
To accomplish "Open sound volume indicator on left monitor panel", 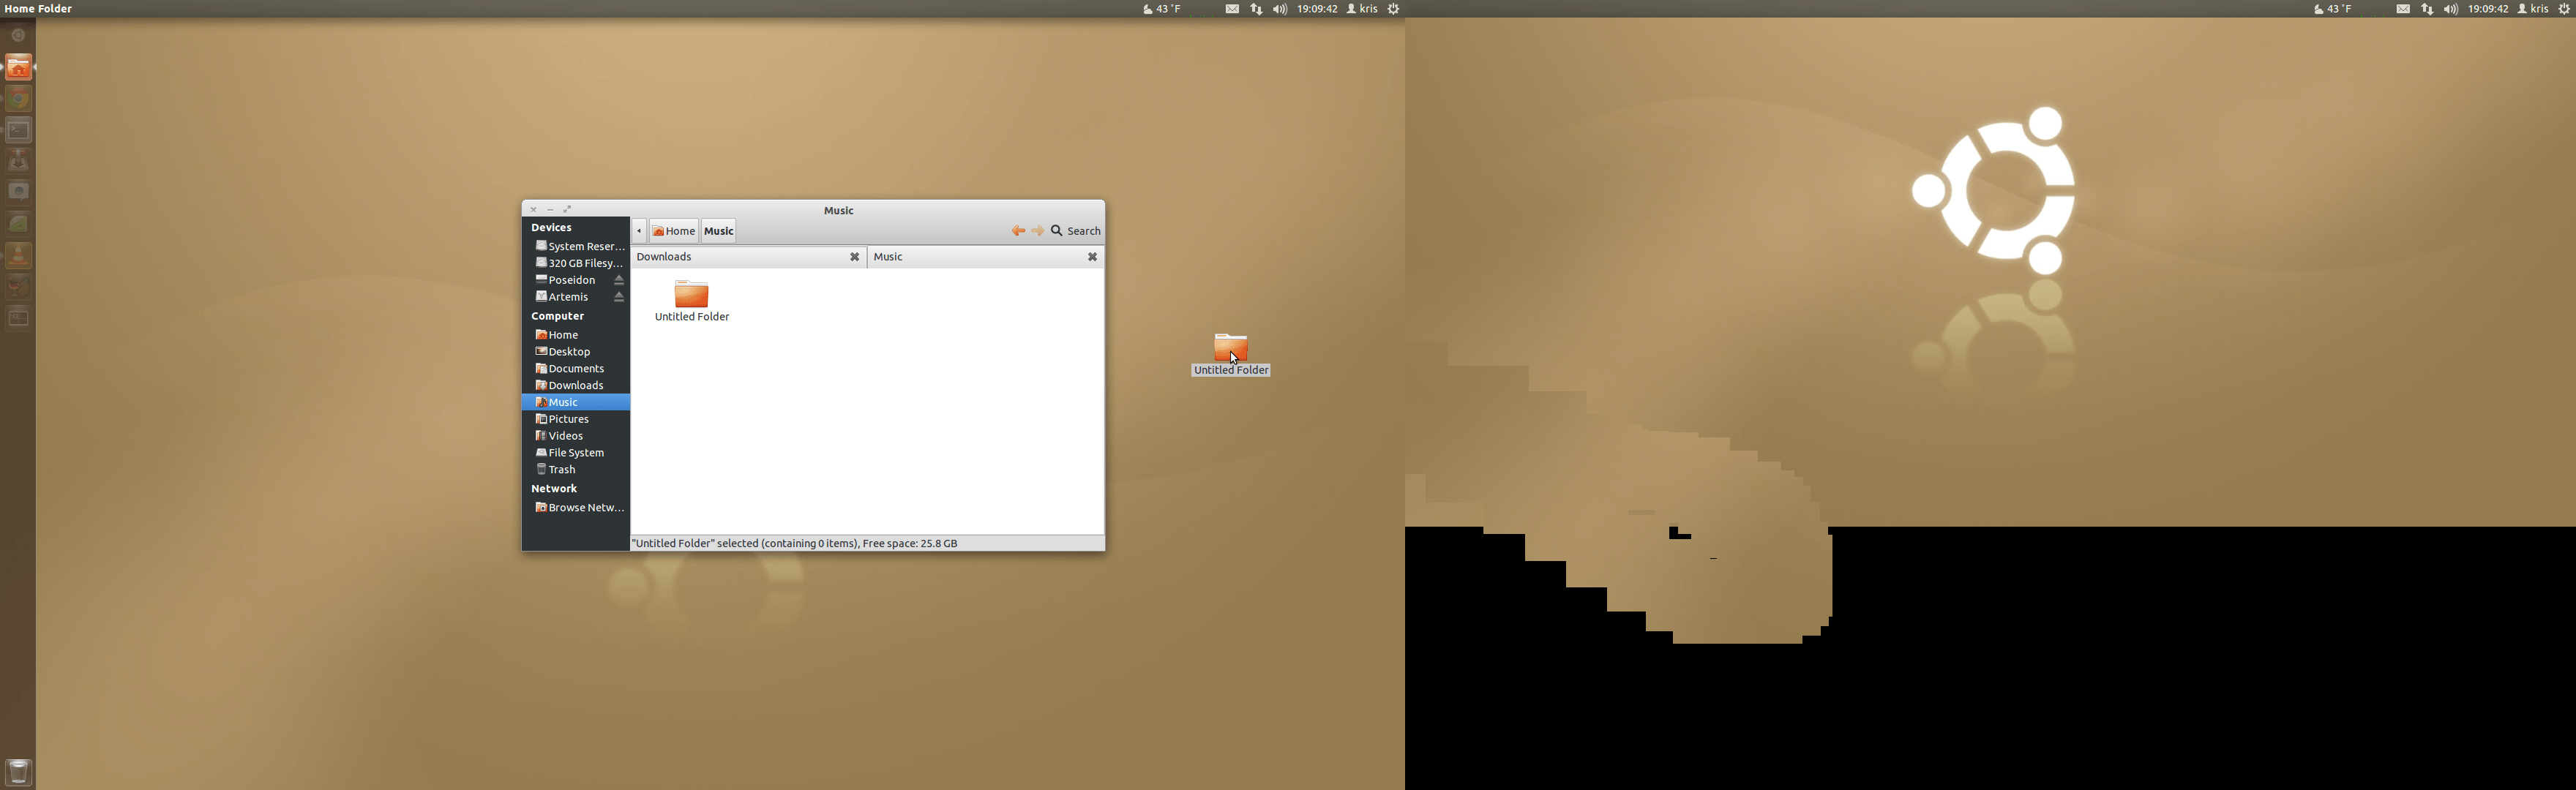I will (1280, 9).
